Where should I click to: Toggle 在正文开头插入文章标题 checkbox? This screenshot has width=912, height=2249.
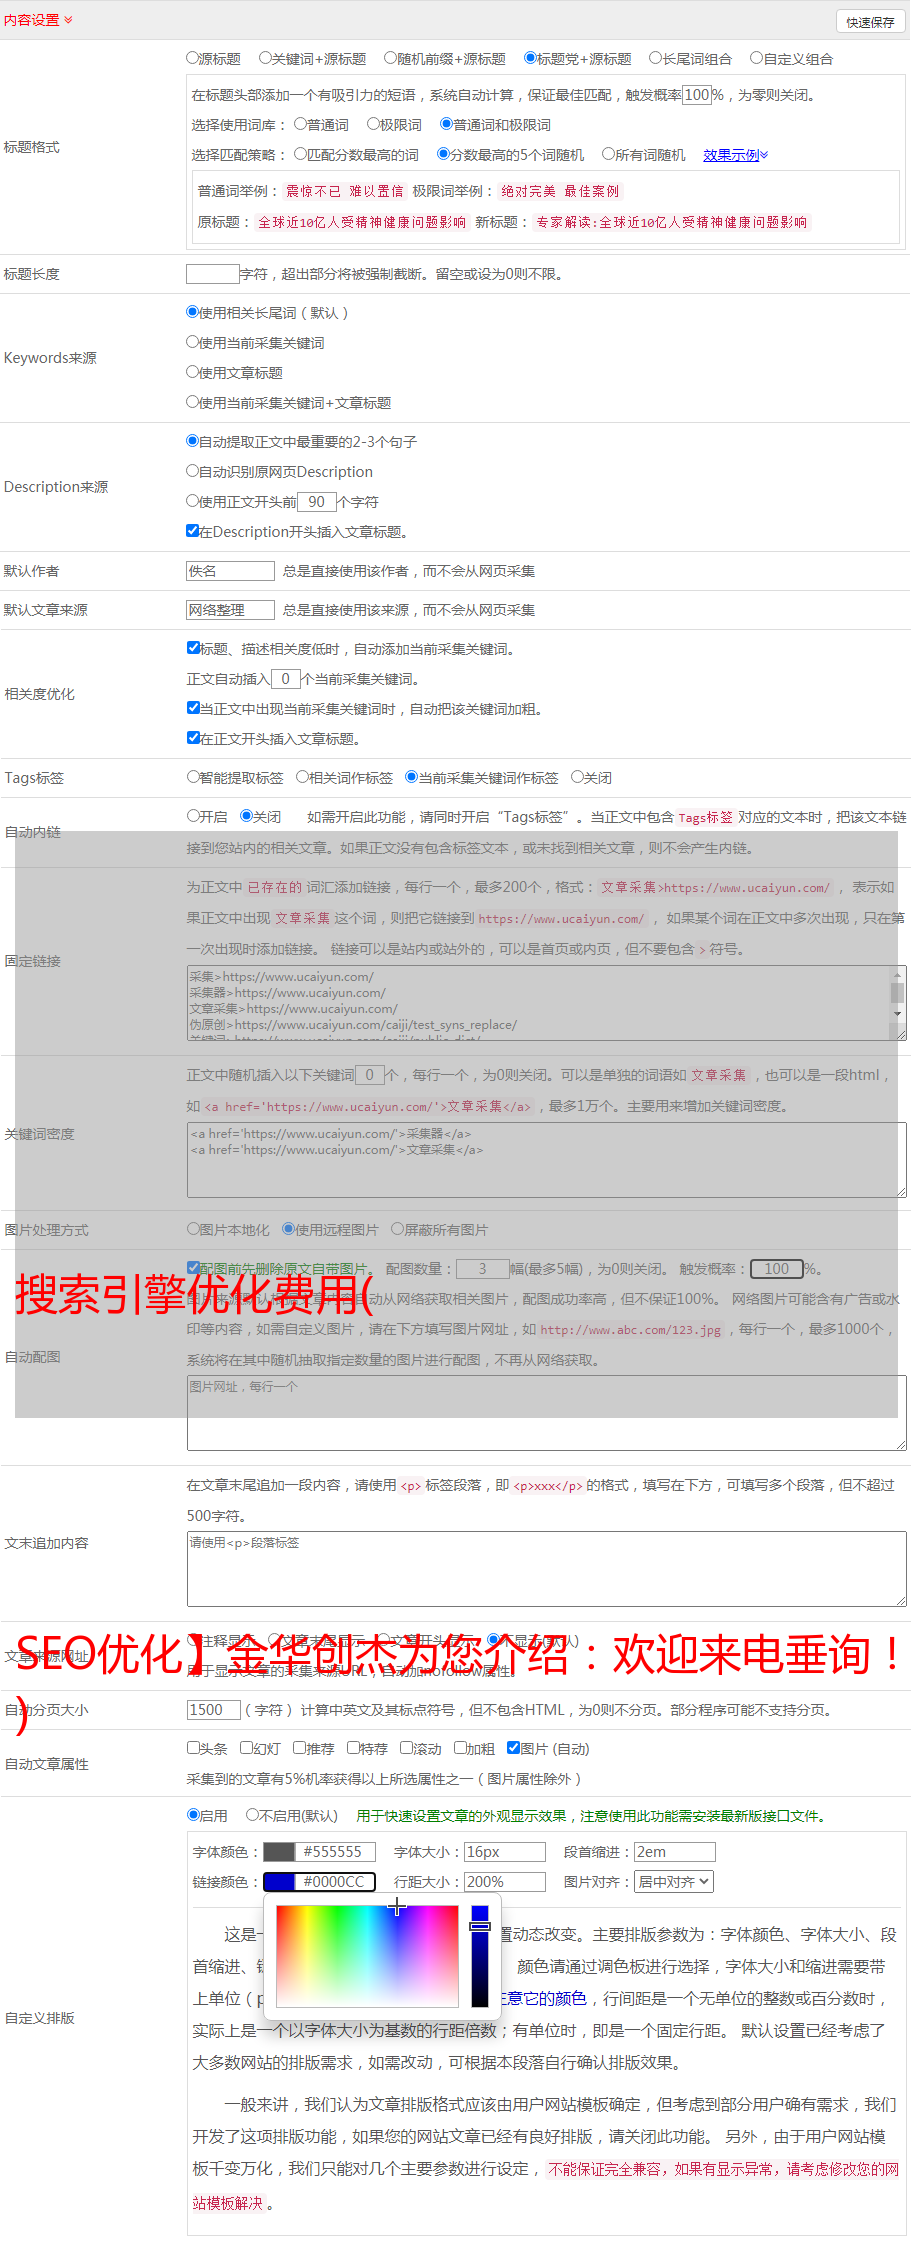(x=193, y=738)
